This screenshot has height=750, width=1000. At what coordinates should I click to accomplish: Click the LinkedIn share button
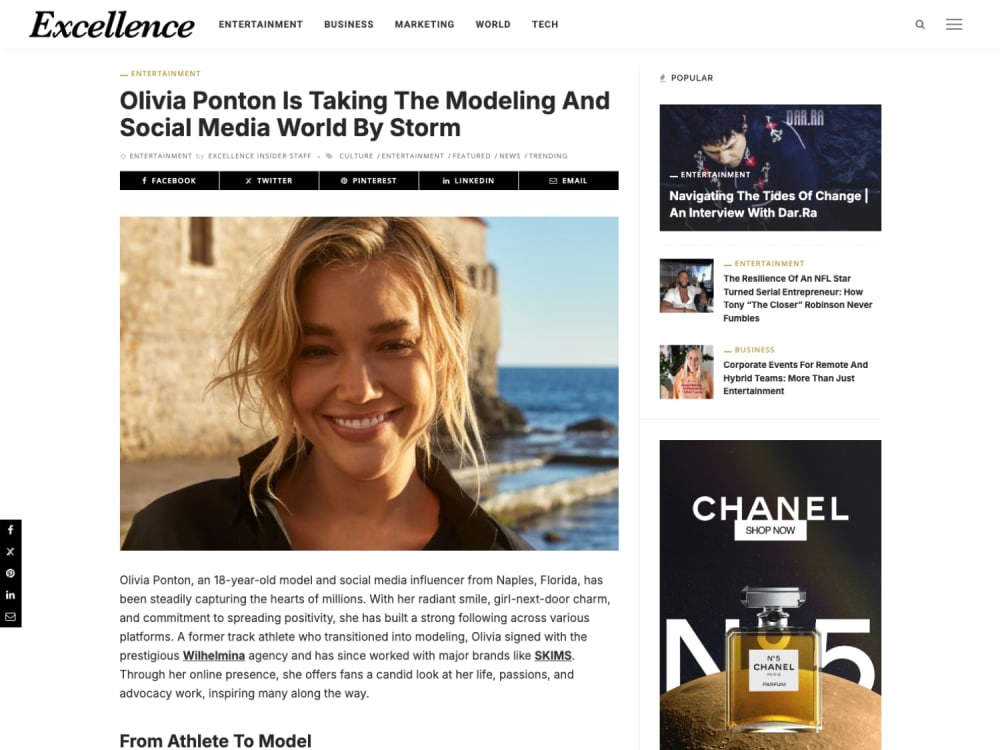pos(469,180)
